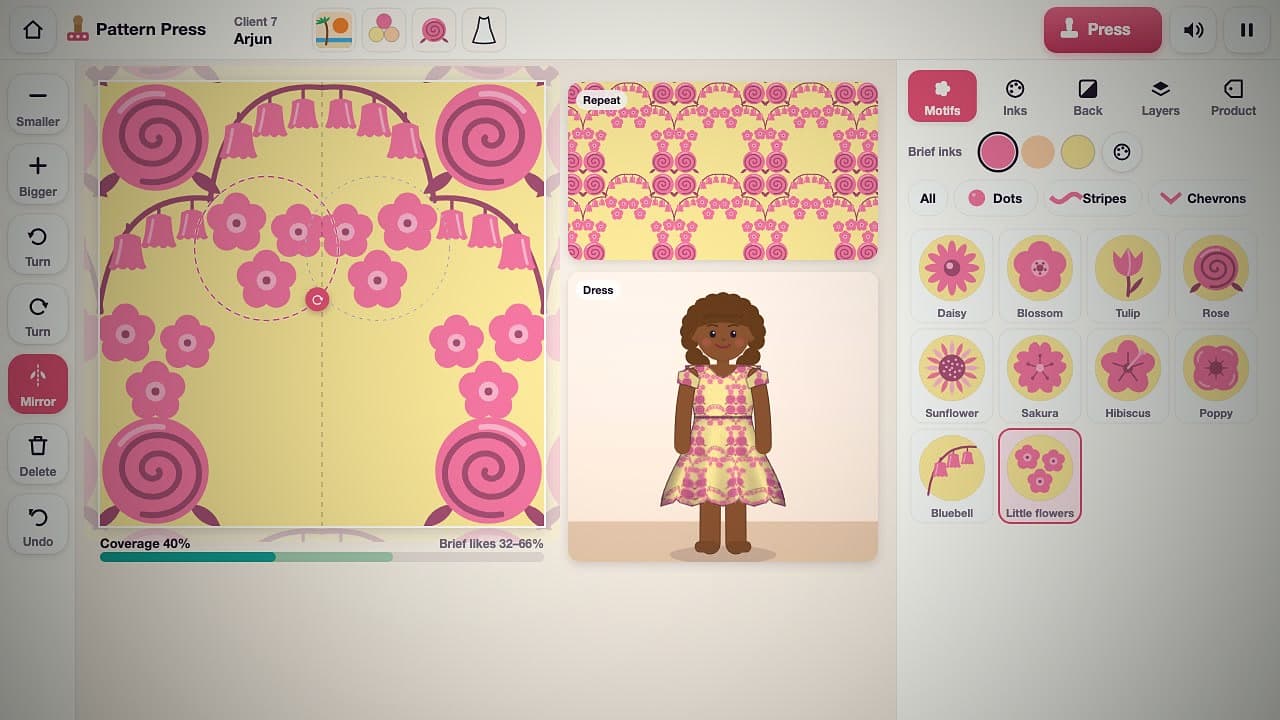This screenshot has height=720, width=1280.
Task: Go to the home screen
Action: tap(33, 30)
